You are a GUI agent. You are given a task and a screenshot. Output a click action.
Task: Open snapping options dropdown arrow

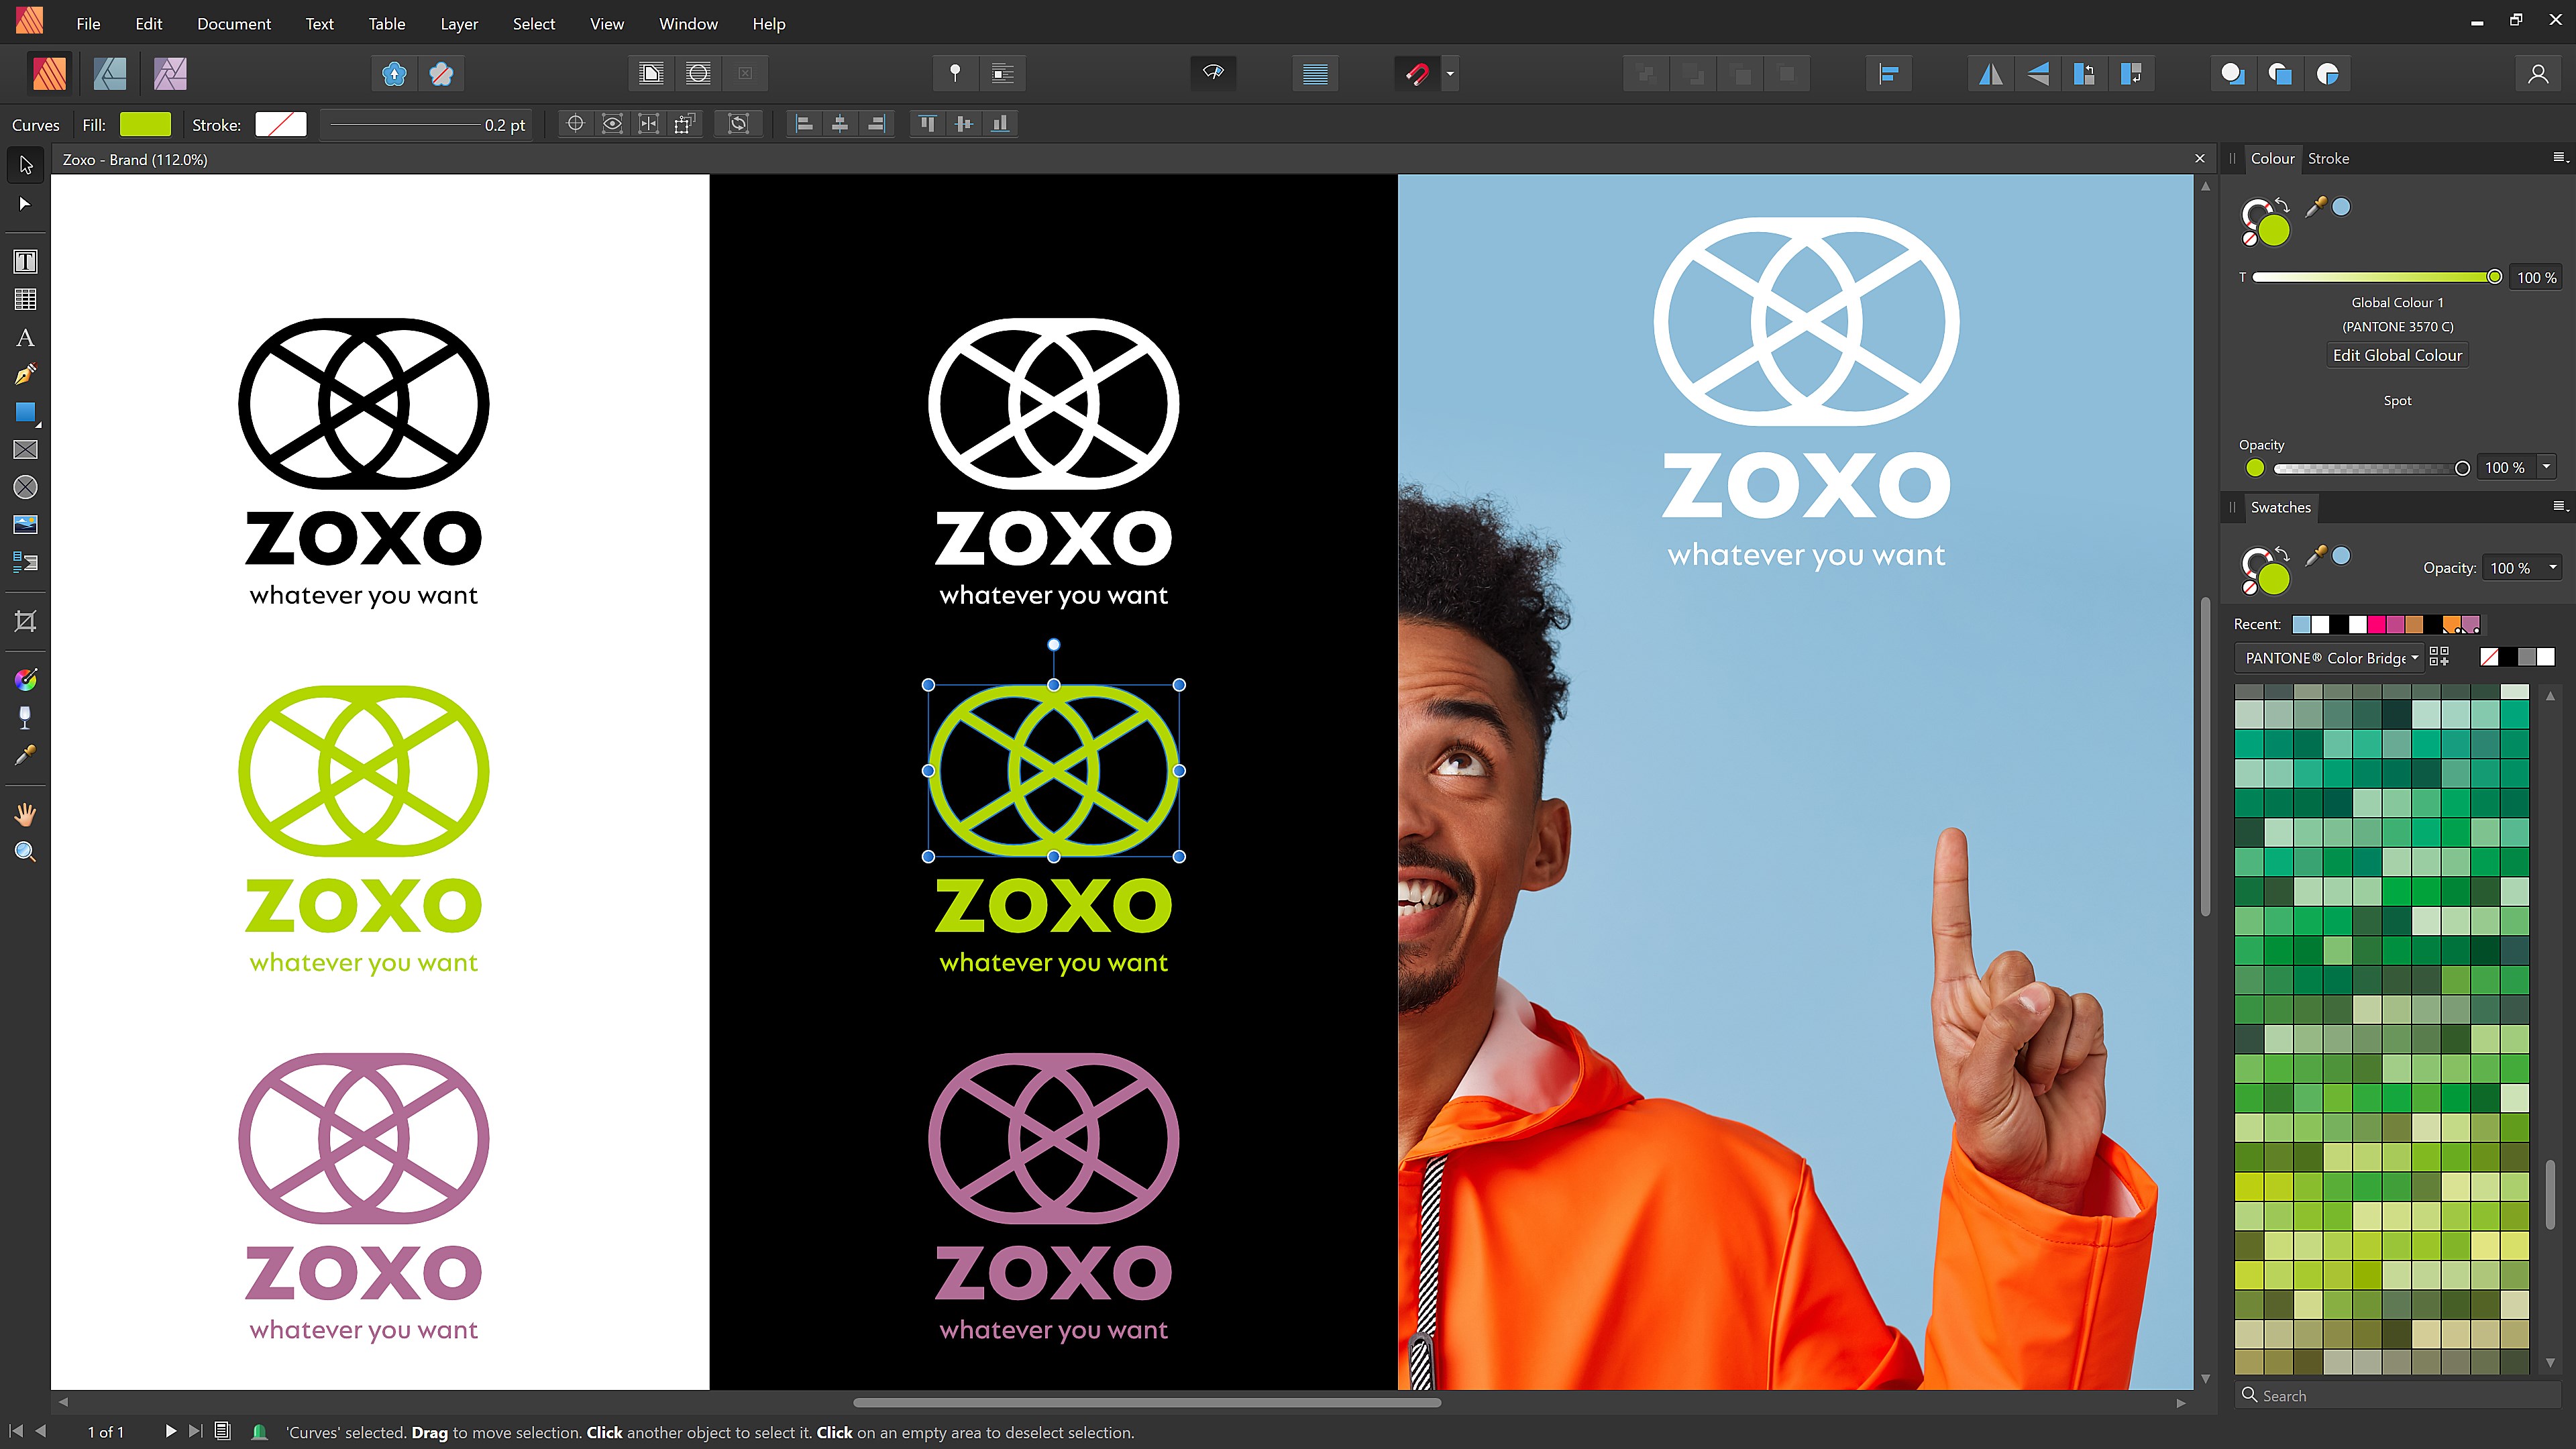tap(1450, 73)
